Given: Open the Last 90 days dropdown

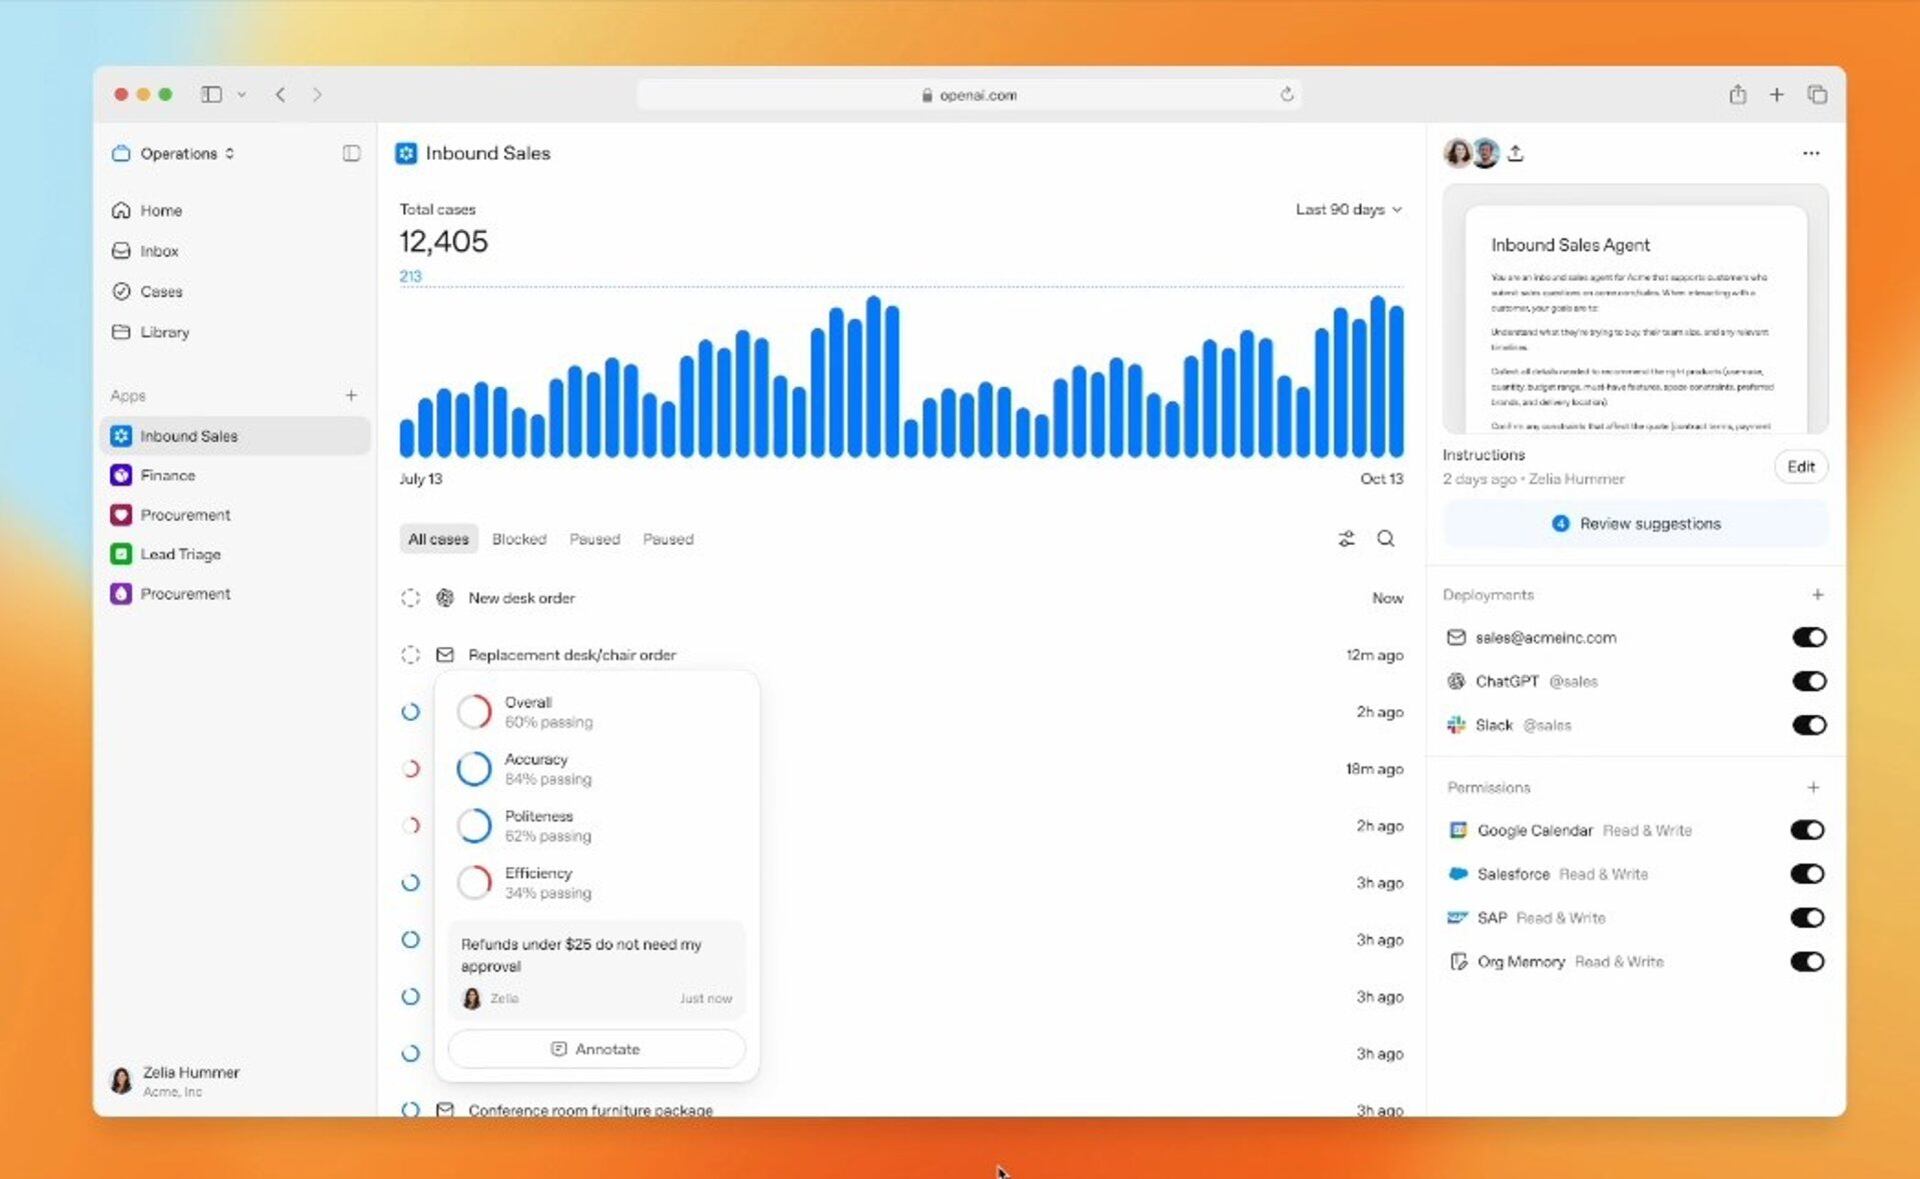Looking at the screenshot, I should (1348, 210).
